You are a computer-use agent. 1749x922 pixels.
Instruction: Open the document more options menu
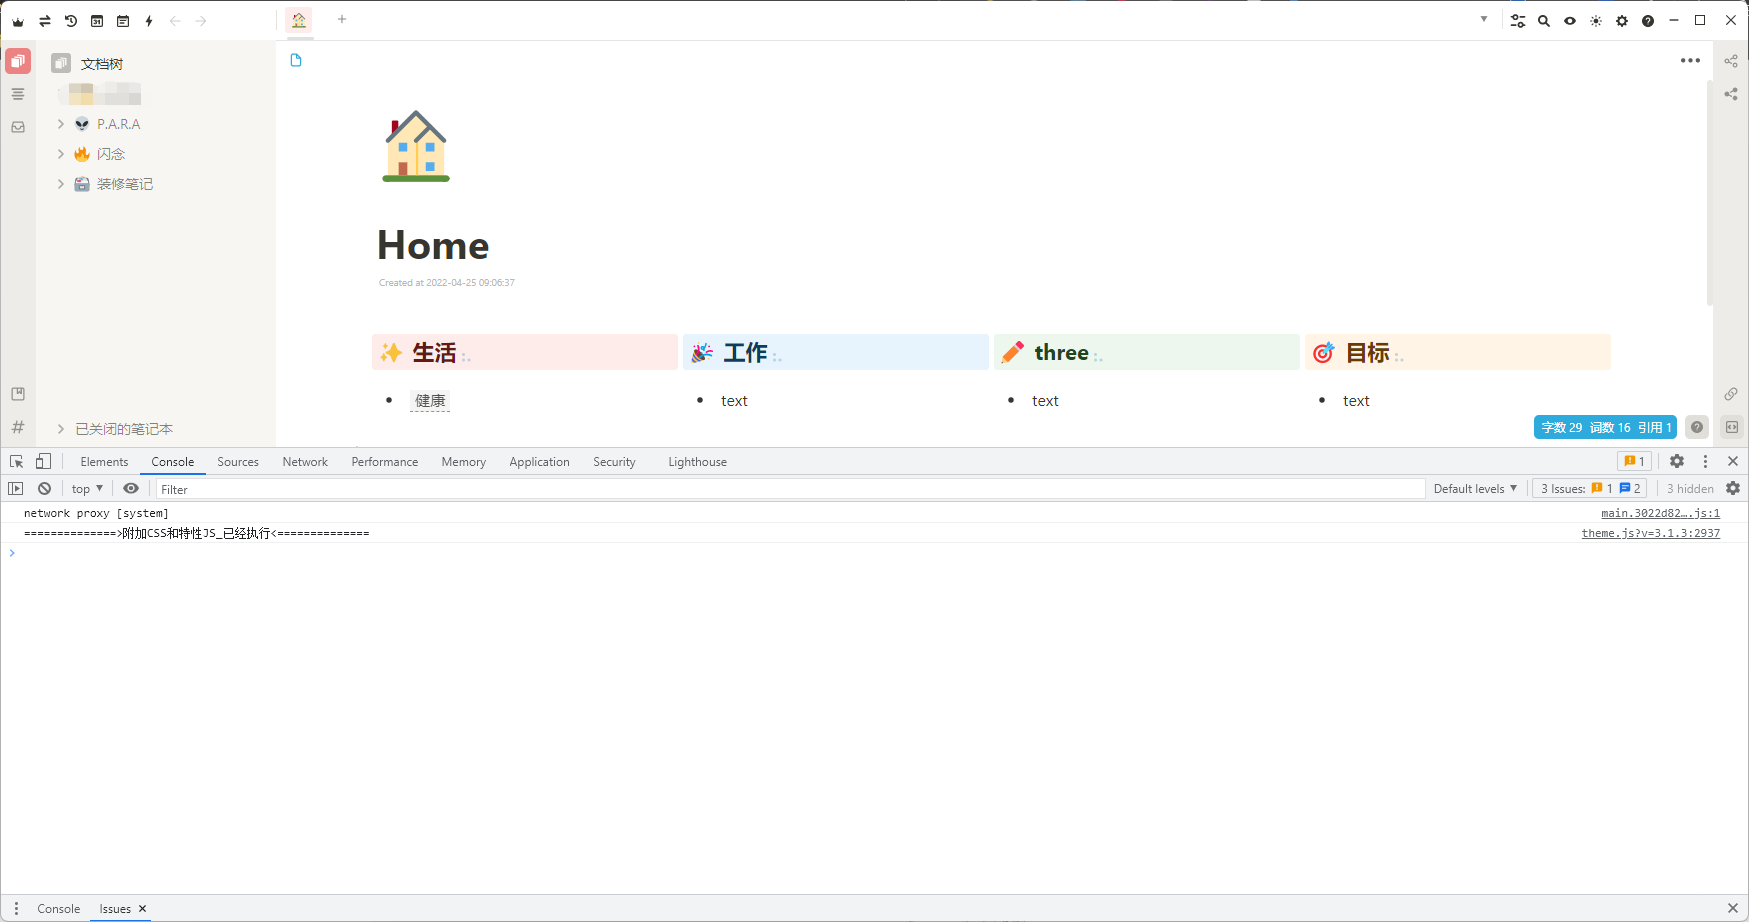tap(1690, 61)
